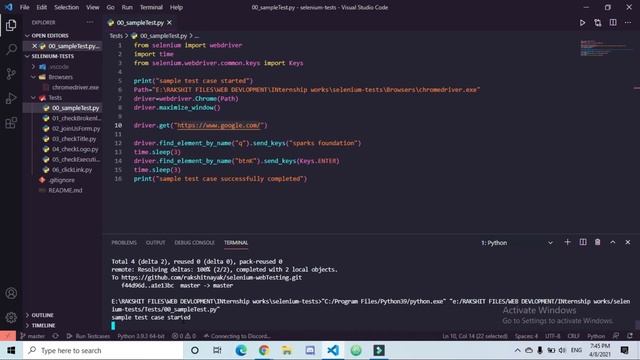The image size is (640, 360).
Task: Change Spaces: 4 indentation setting
Action: (526, 336)
